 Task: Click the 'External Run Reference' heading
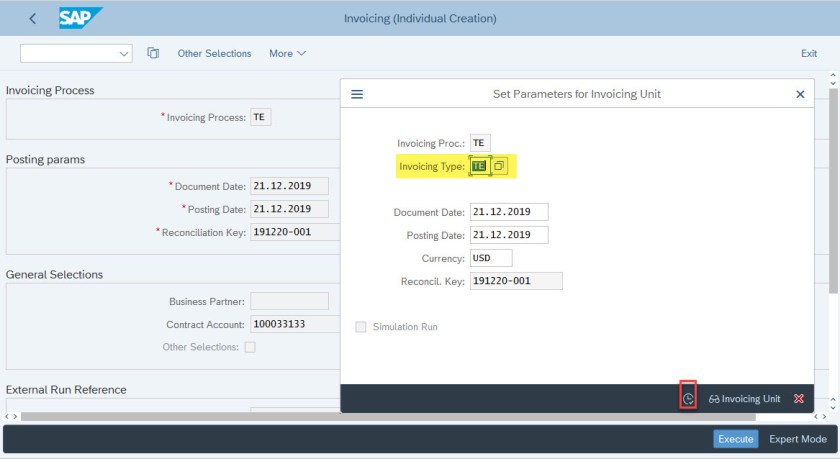(x=66, y=390)
